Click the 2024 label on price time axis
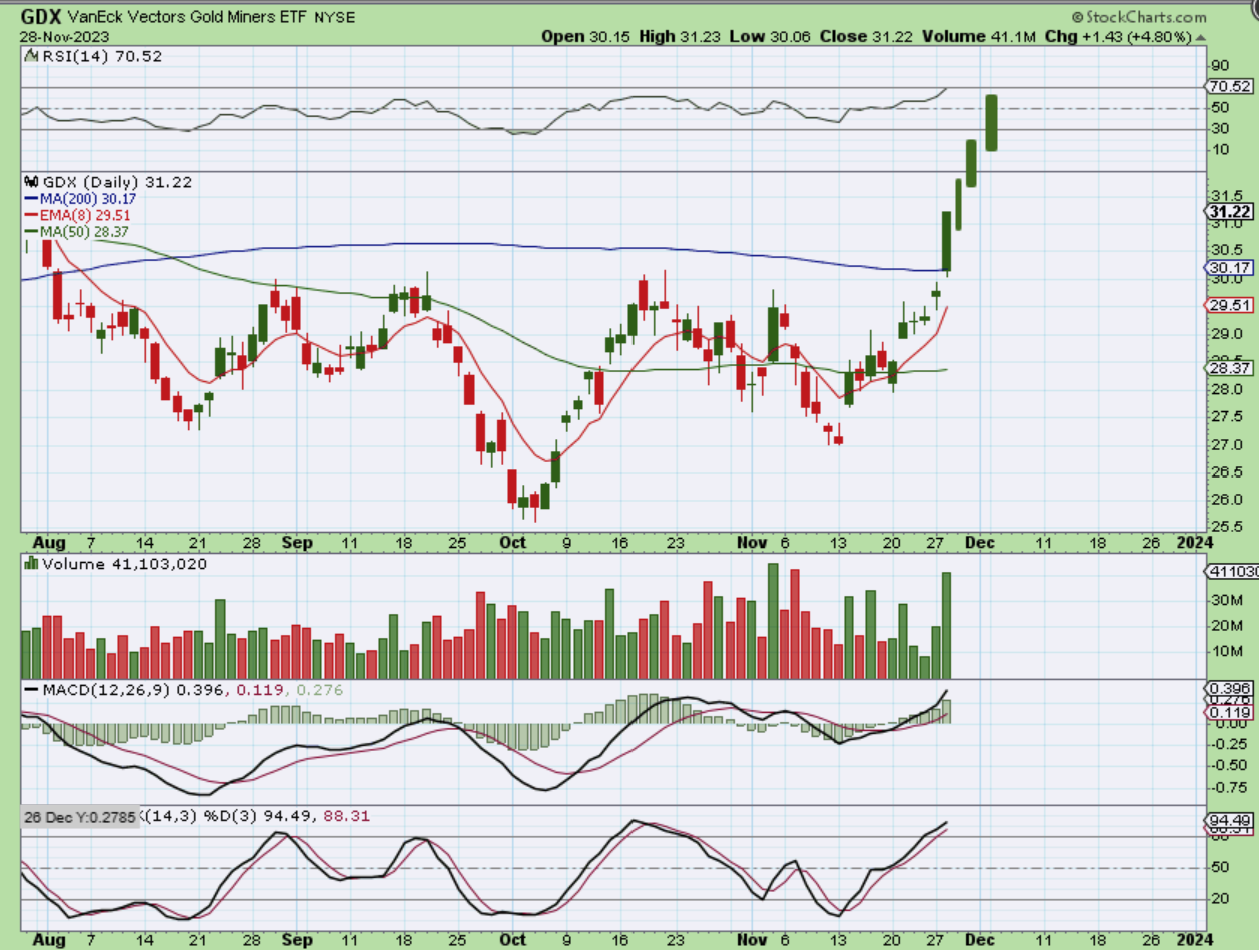The image size is (1260, 951). (1194, 543)
